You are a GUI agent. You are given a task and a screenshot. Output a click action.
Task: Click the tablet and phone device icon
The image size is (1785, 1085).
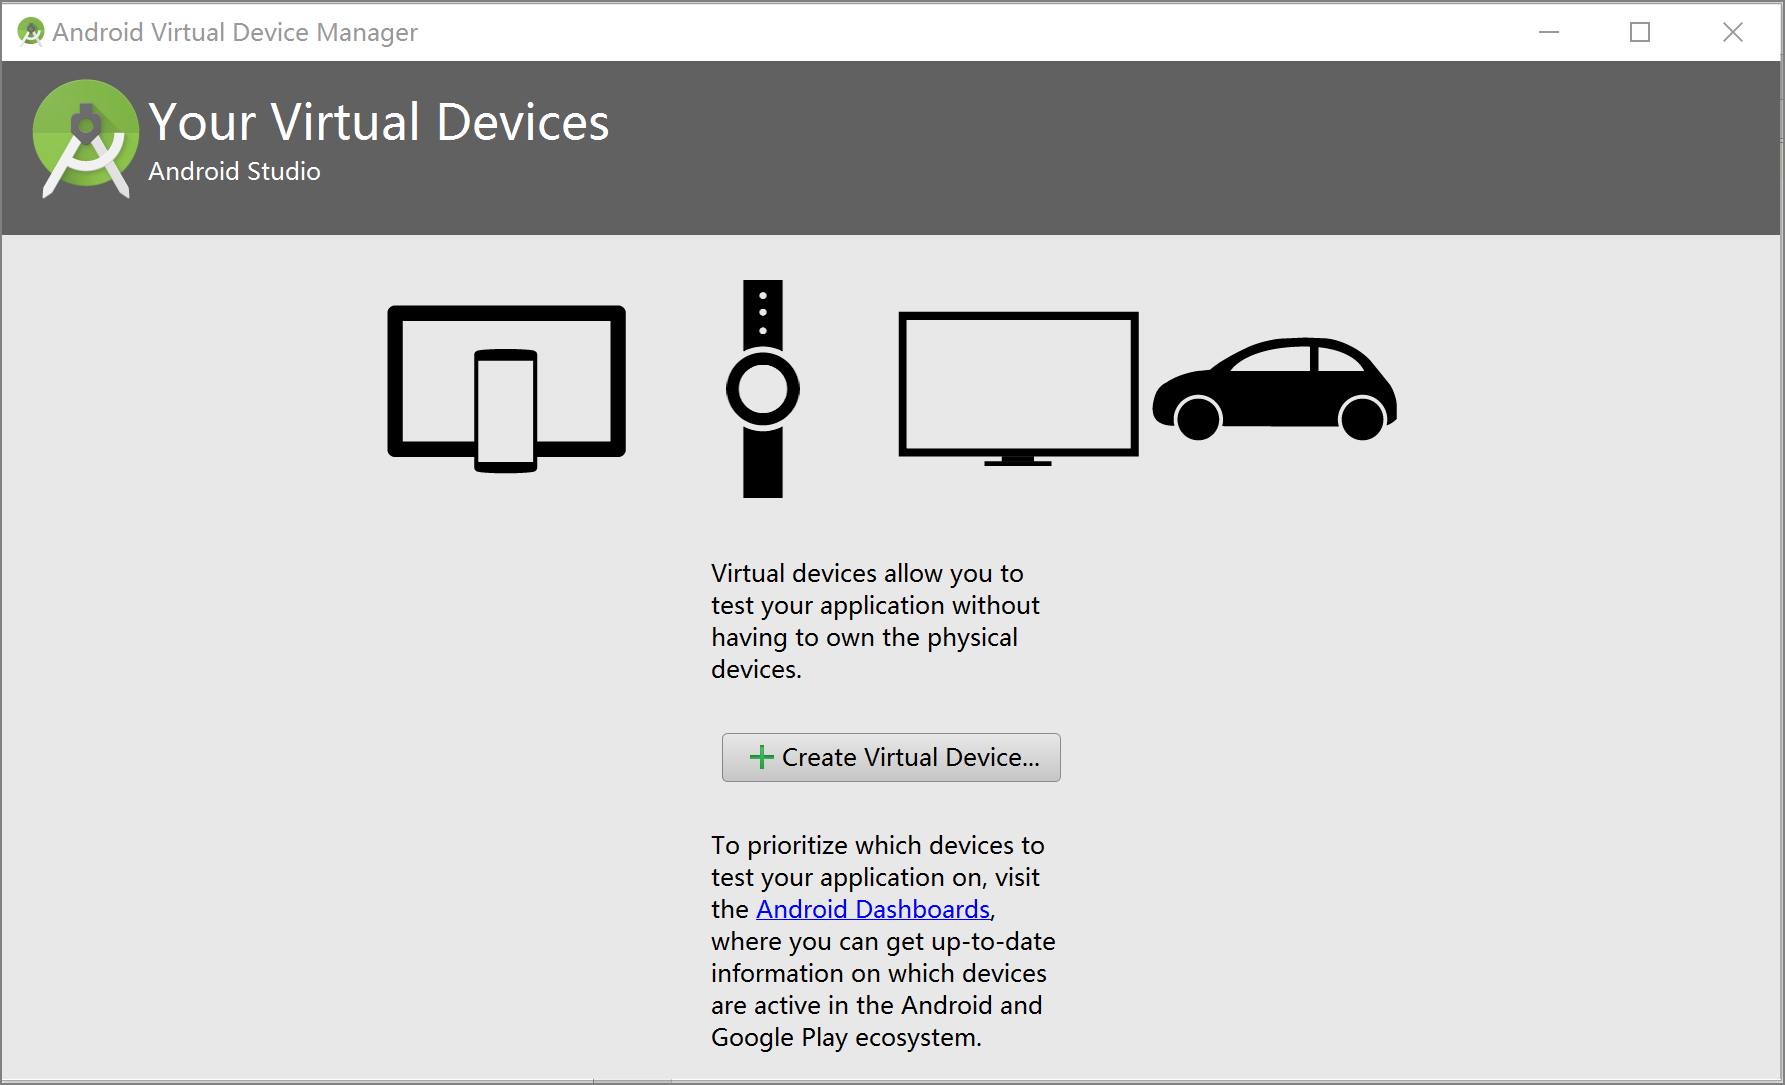(506, 389)
